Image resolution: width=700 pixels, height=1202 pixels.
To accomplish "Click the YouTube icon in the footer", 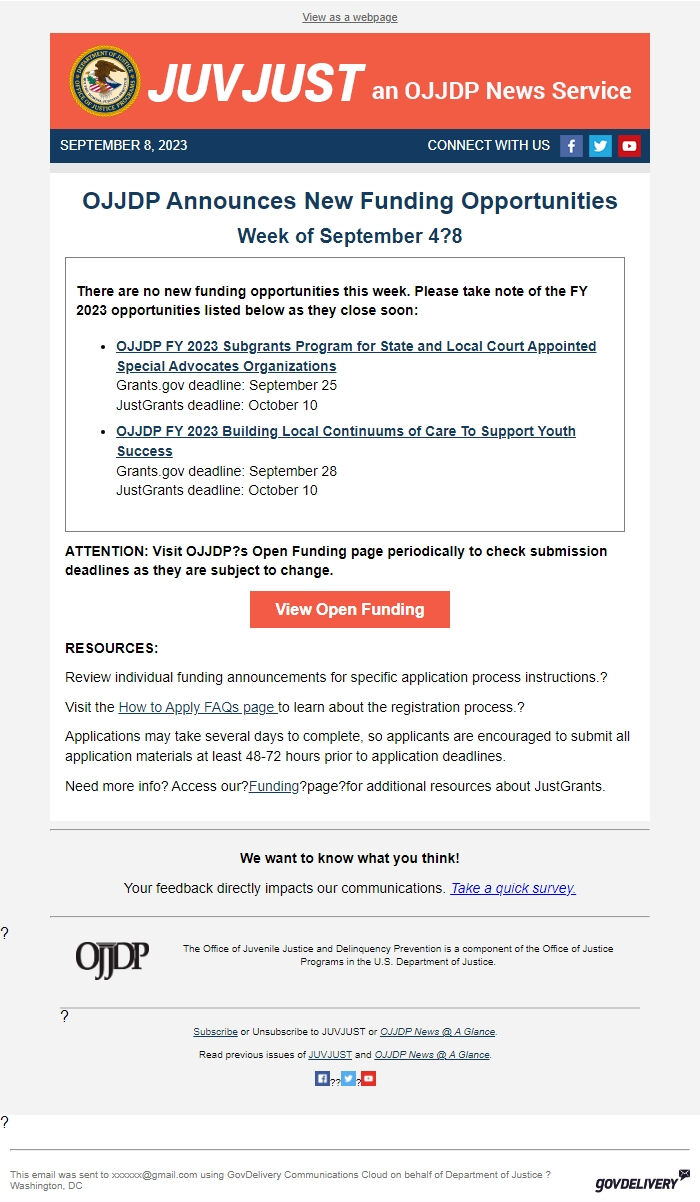I will click(368, 1078).
